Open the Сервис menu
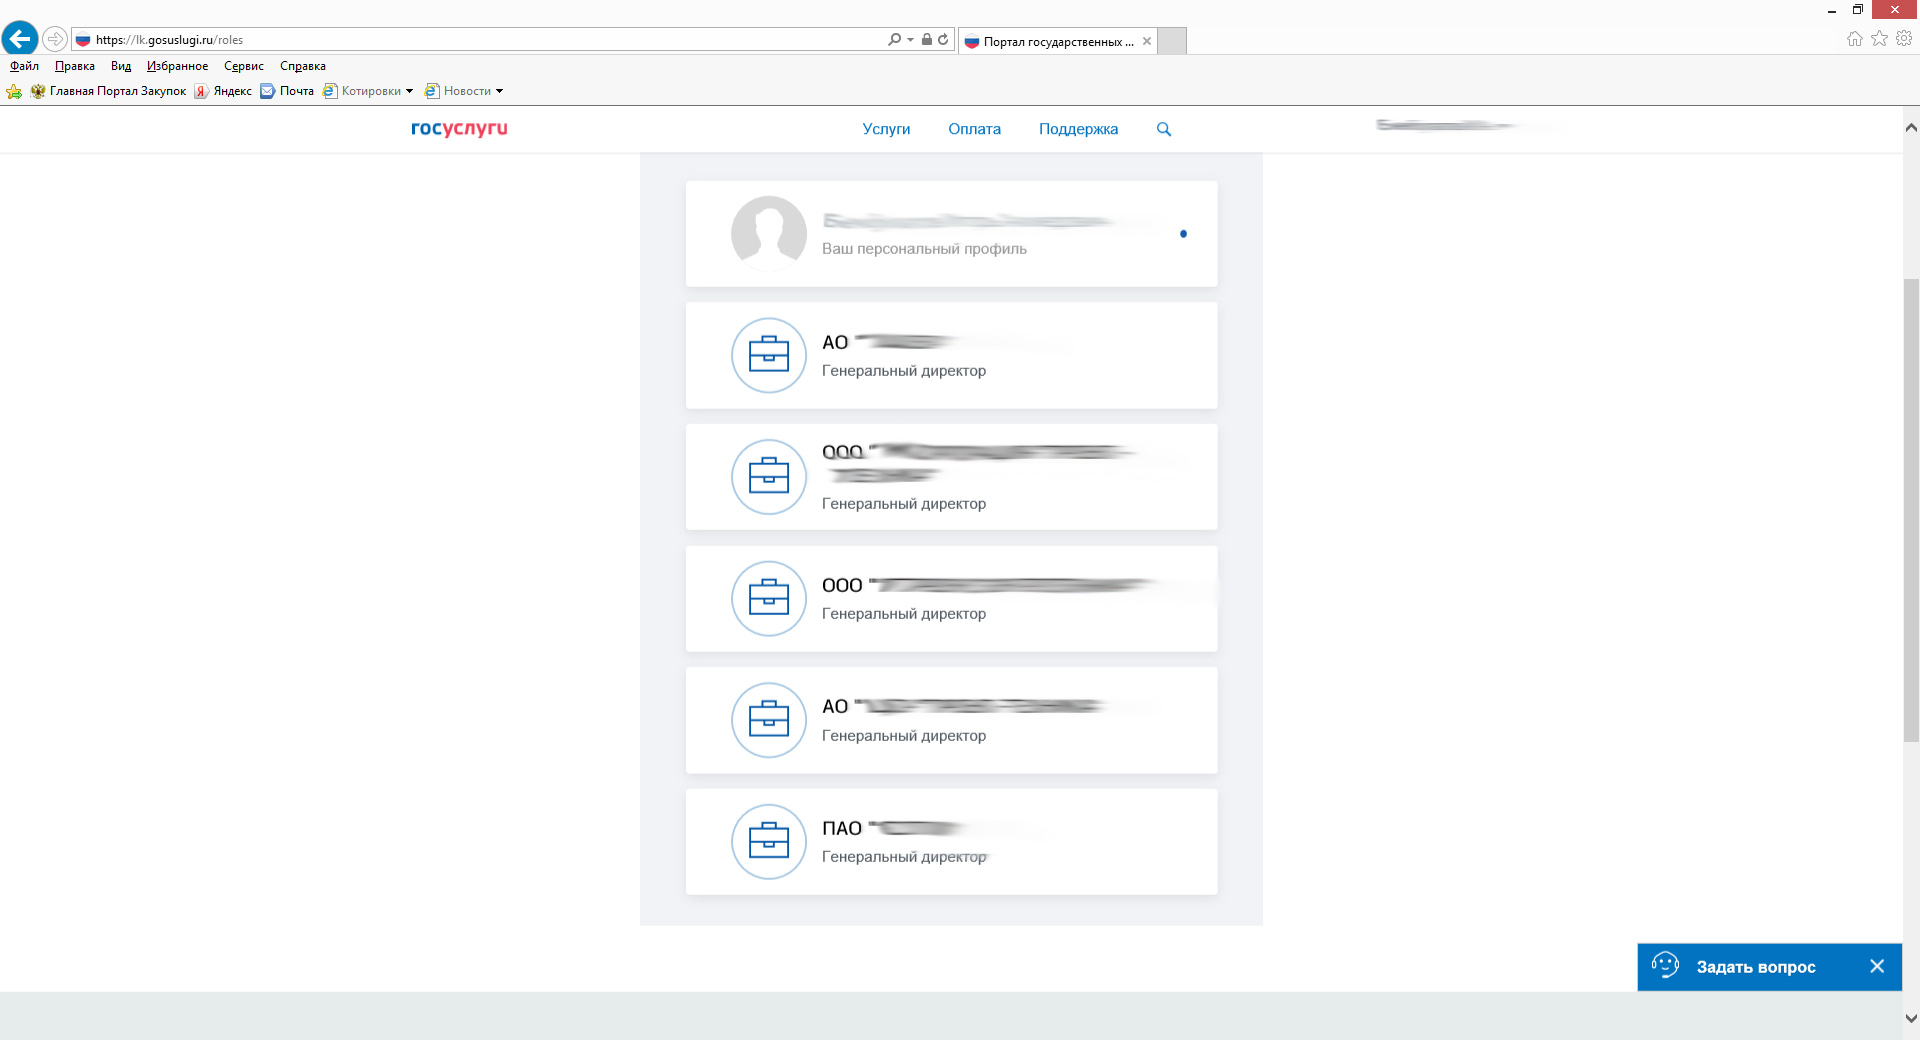1920x1040 pixels. [x=243, y=66]
